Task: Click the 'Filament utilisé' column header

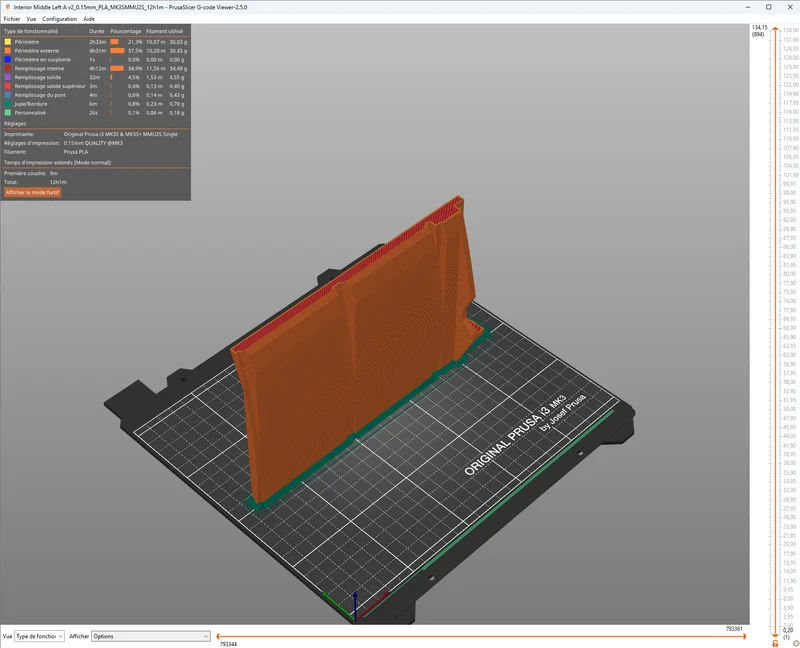Action: tap(164, 31)
